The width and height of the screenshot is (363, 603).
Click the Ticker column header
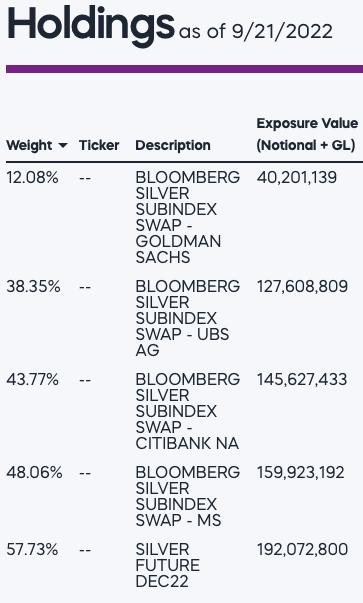click(x=99, y=145)
